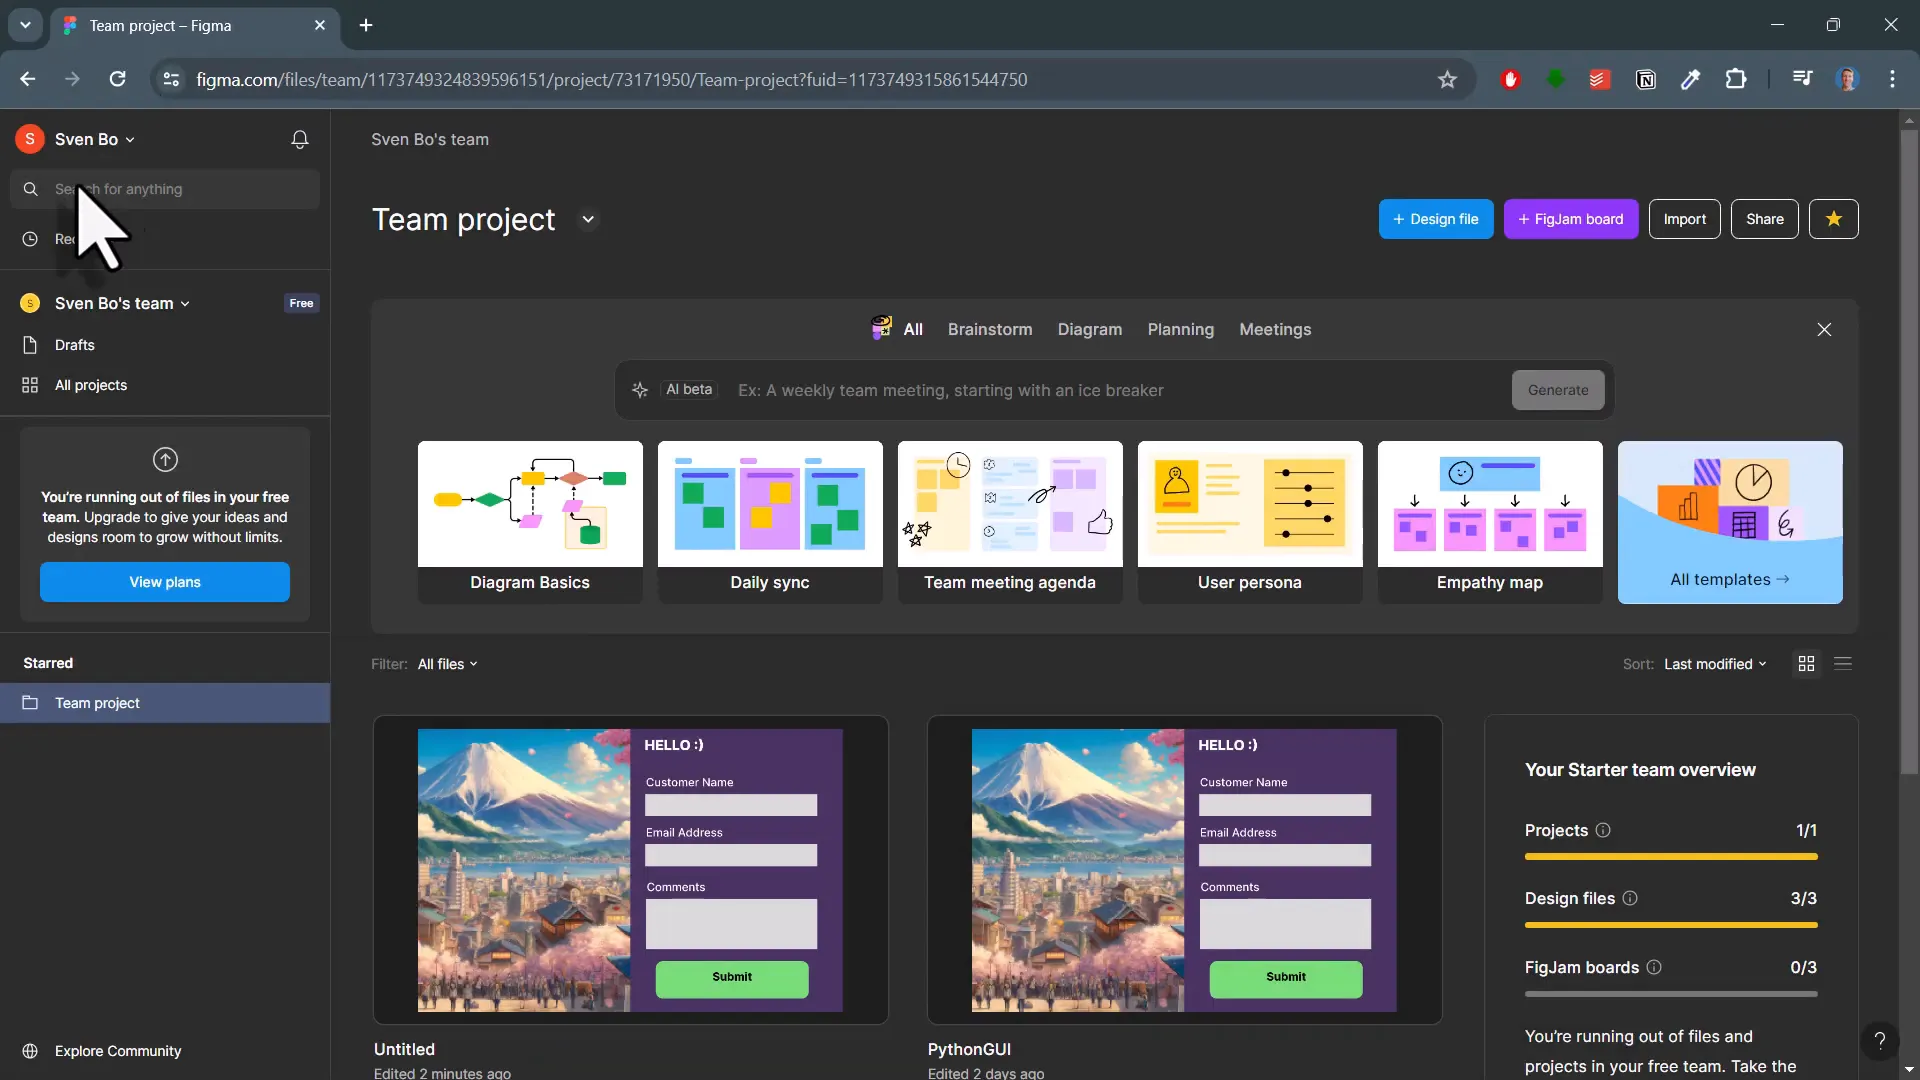Select the Meetings template category
Viewport: 1920px width, 1080px height.
pyautogui.click(x=1274, y=329)
